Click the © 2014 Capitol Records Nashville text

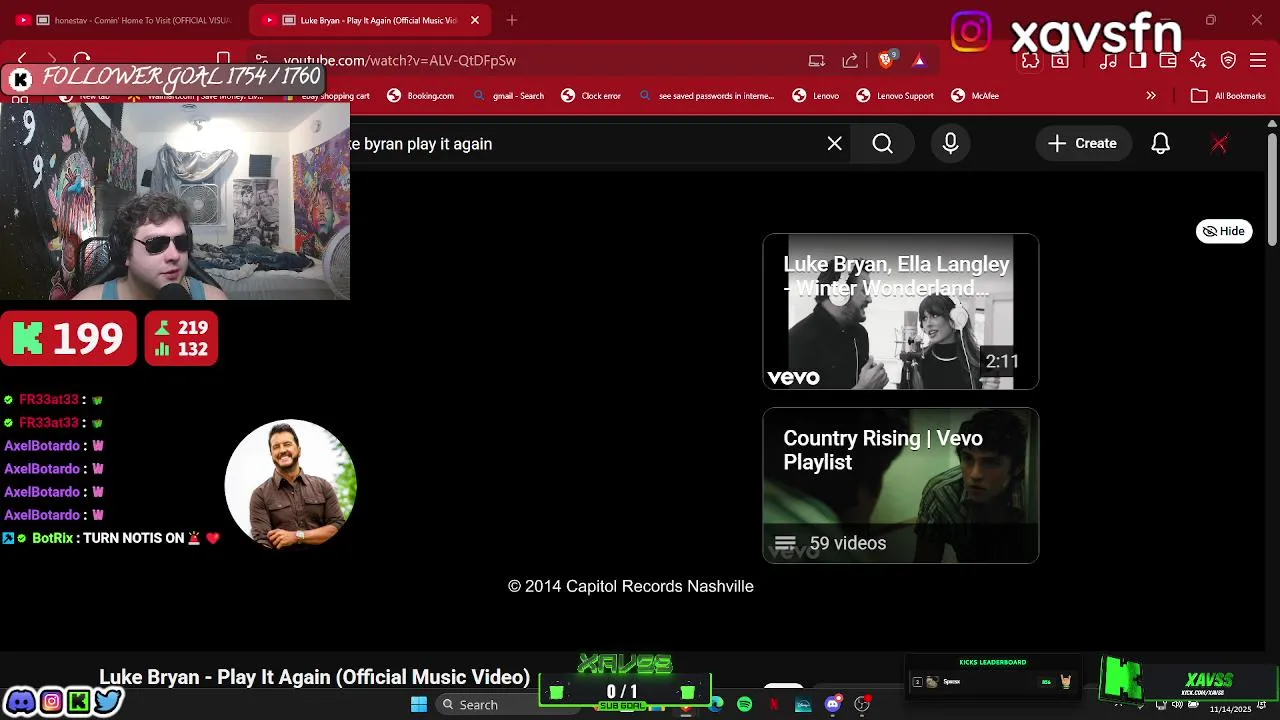[x=631, y=587]
